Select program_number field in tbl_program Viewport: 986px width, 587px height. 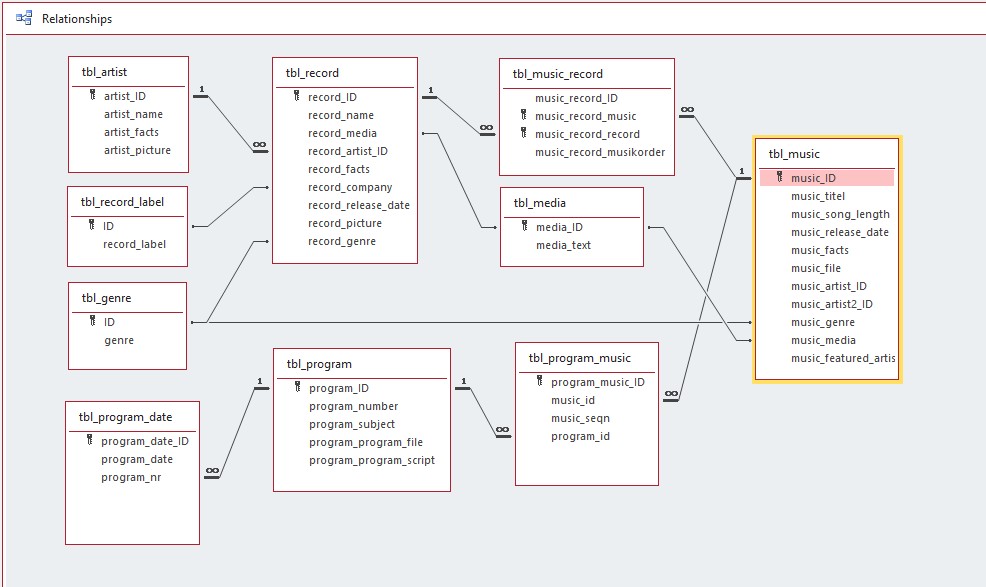click(x=353, y=406)
